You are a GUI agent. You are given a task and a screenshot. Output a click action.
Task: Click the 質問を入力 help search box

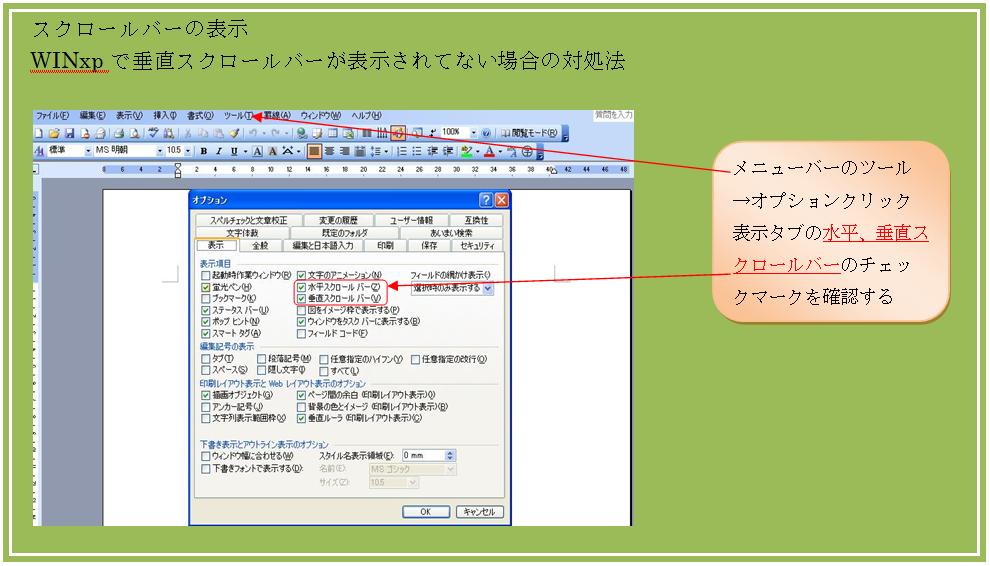click(612, 115)
